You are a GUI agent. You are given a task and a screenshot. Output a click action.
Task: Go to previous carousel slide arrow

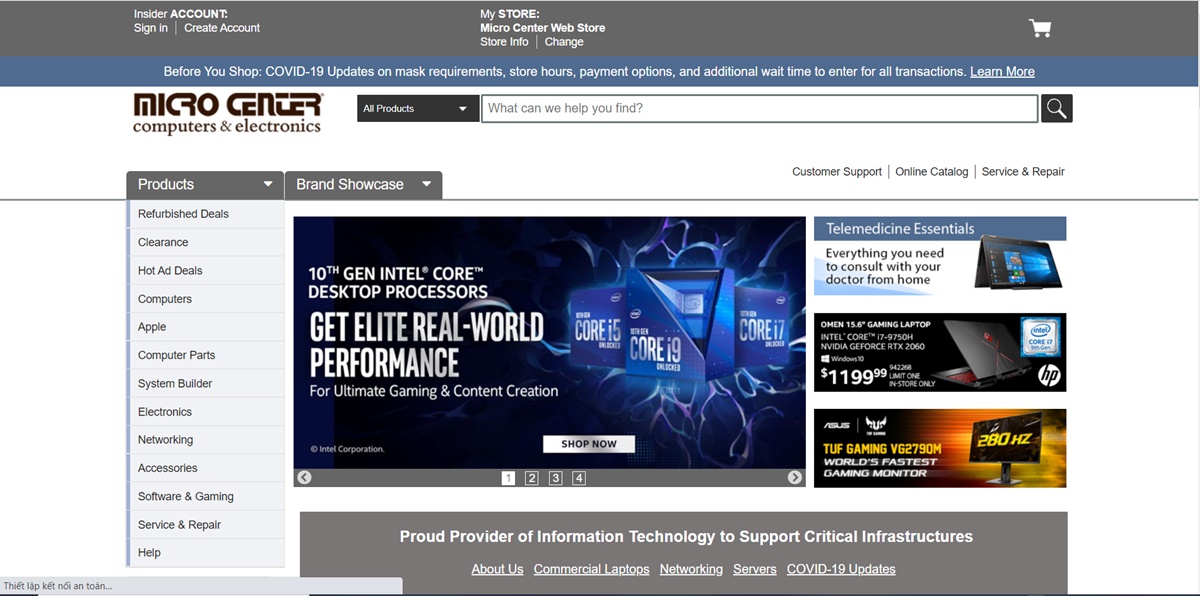pyautogui.click(x=304, y=478)
